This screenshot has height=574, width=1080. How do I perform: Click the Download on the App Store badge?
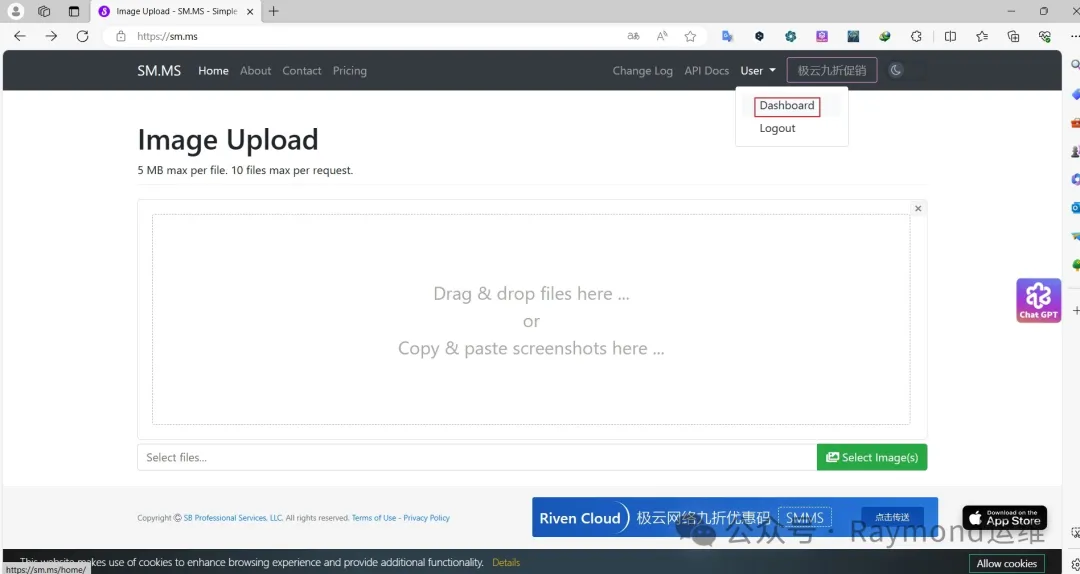(x=1004, y=517)
